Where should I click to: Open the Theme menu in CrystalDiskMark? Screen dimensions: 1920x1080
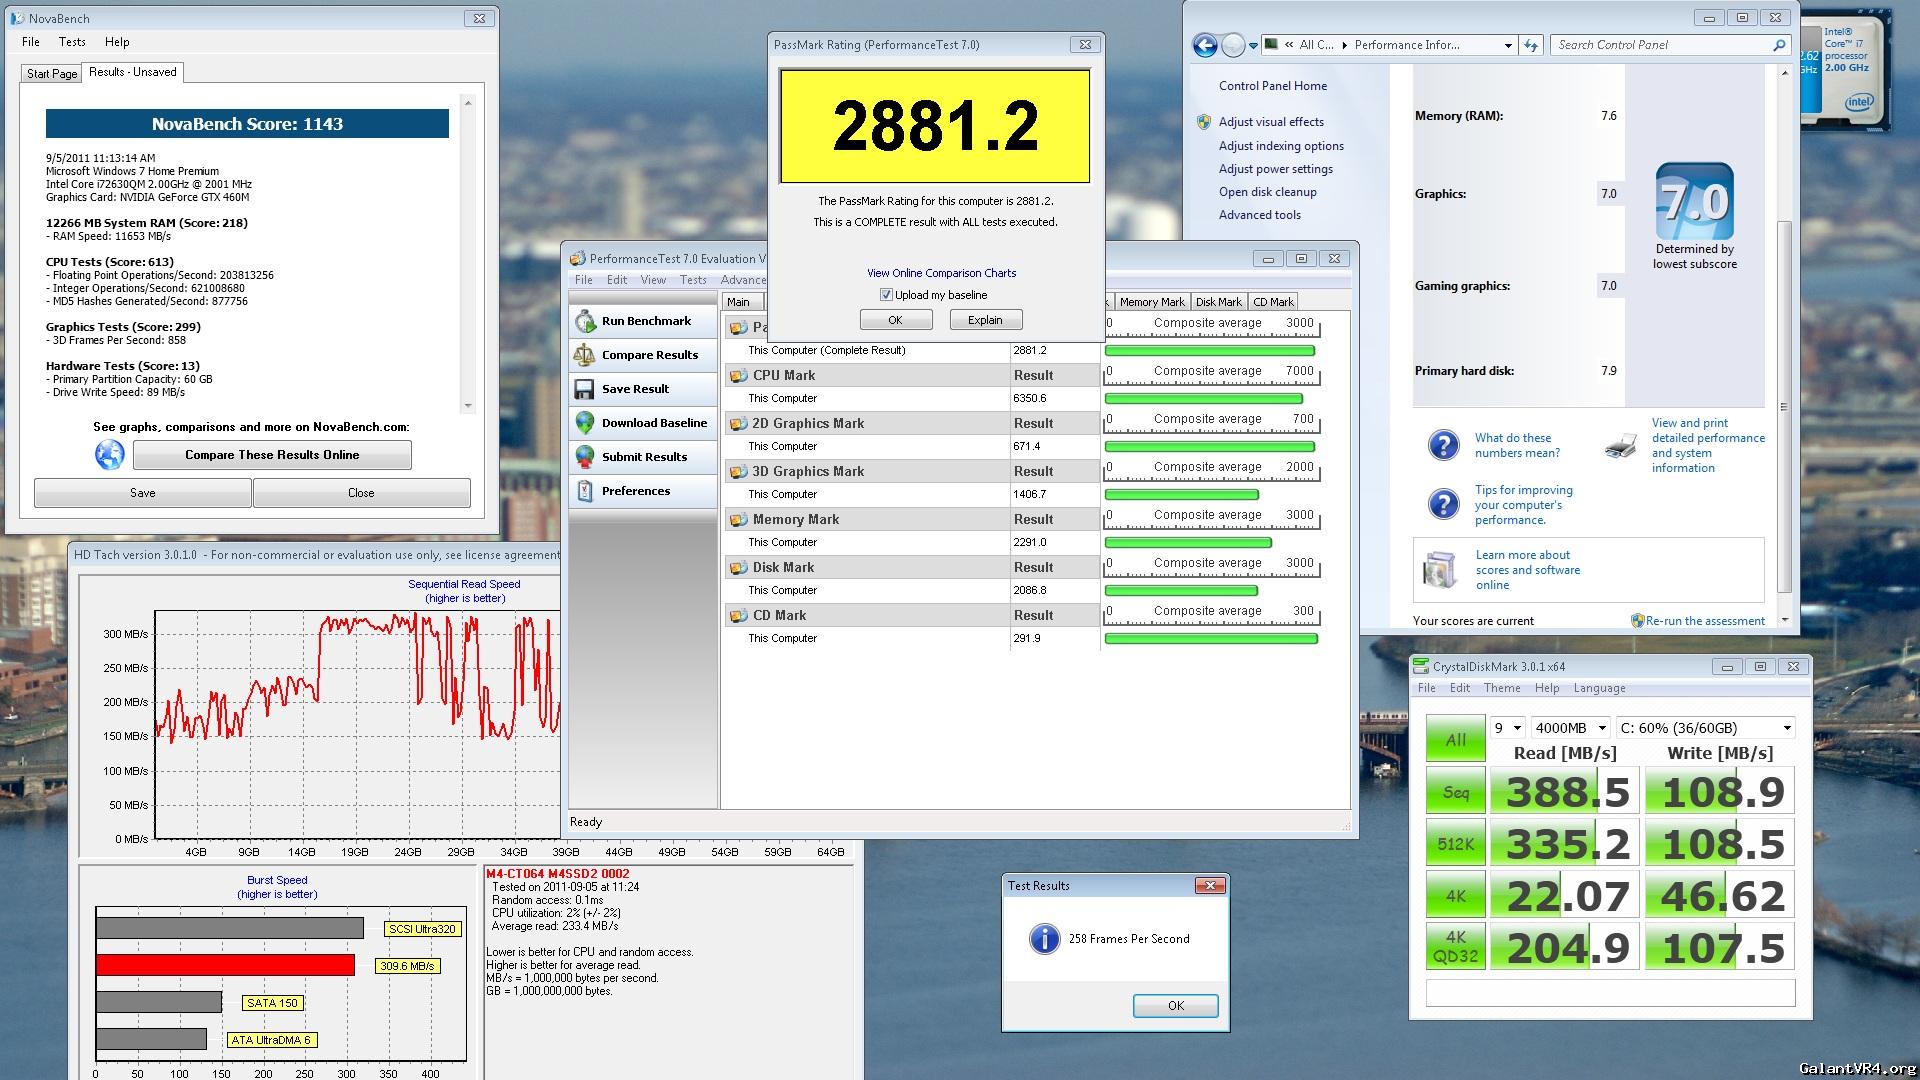1502,688
